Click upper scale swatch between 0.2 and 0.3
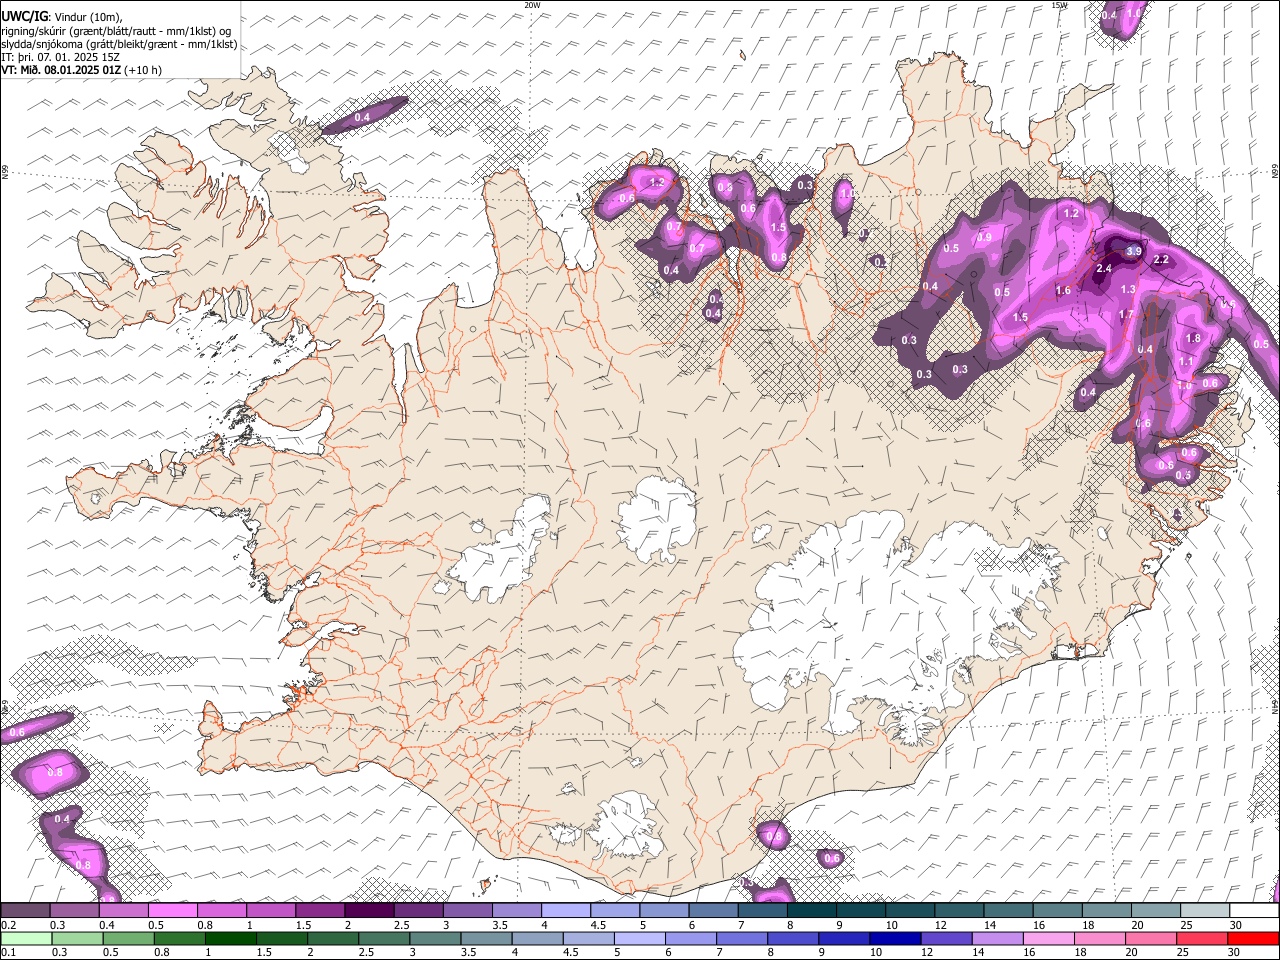 pos(26,911)
